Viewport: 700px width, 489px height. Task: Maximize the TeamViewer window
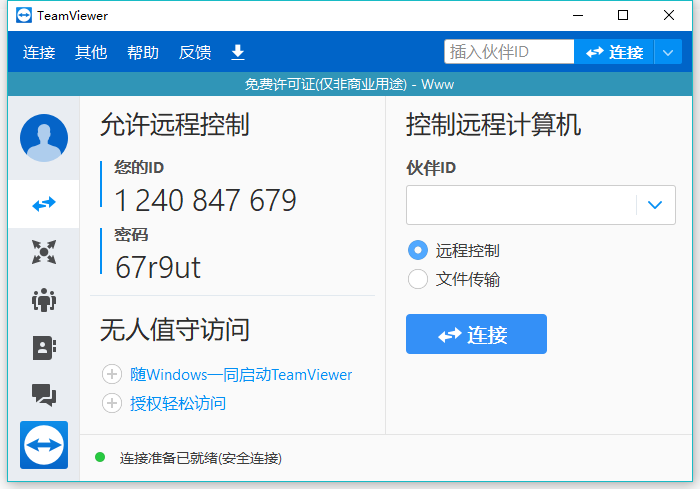tap(623, 15)
